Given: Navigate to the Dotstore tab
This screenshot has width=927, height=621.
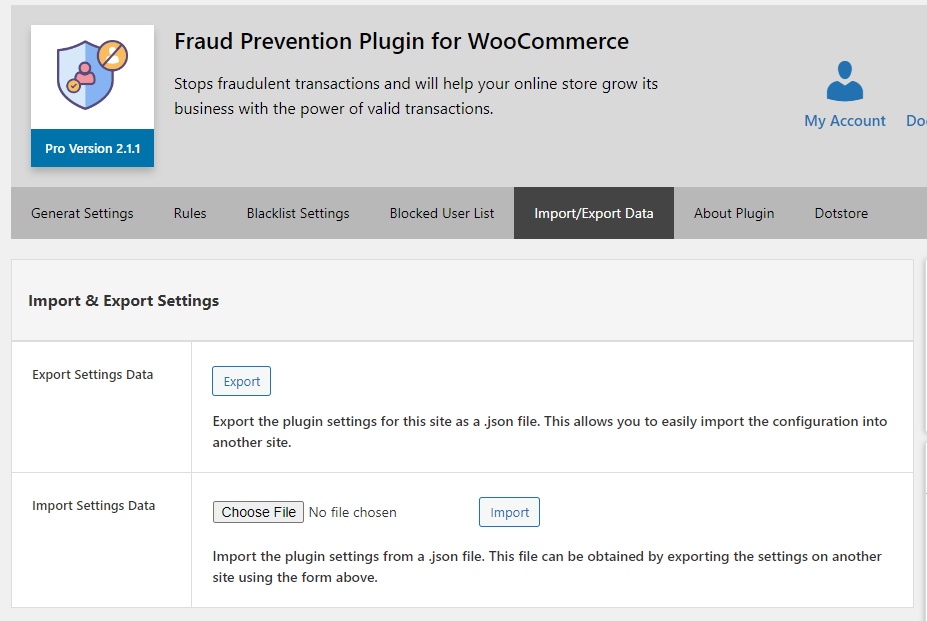Looking at the screenshot, I should (x=841, y=213).
